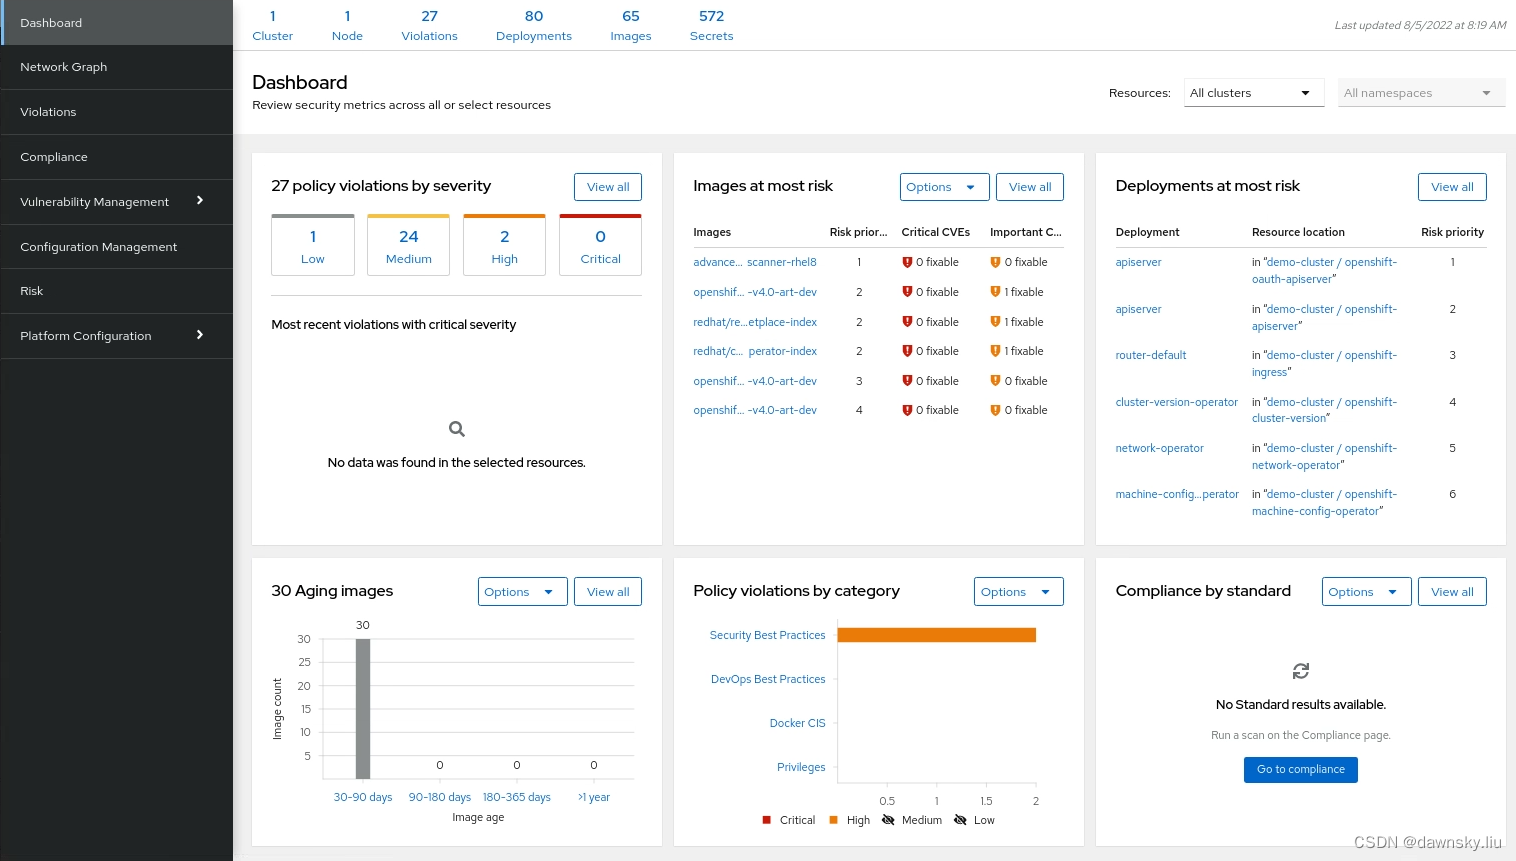Open cluster-version-operator deployment link

pos(1177,402)
